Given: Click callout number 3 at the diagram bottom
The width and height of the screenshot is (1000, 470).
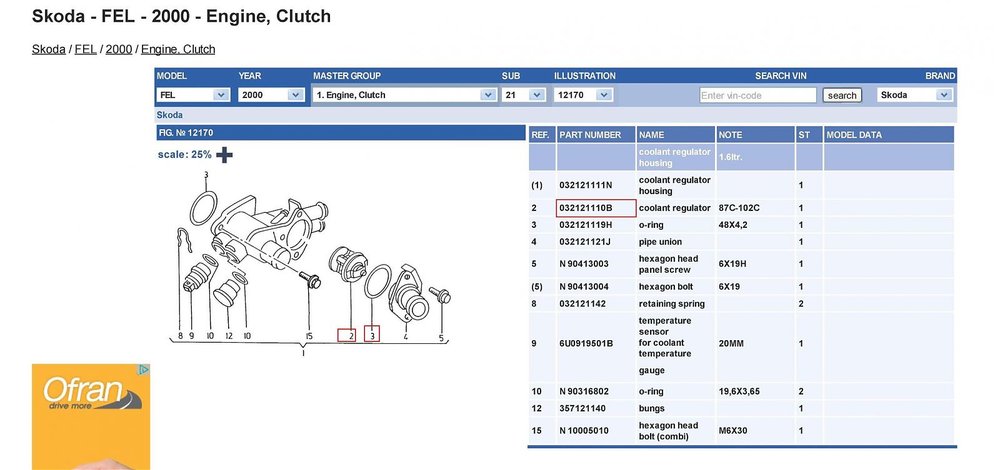Looking at the screenshot, I should (x=372, y=334).
